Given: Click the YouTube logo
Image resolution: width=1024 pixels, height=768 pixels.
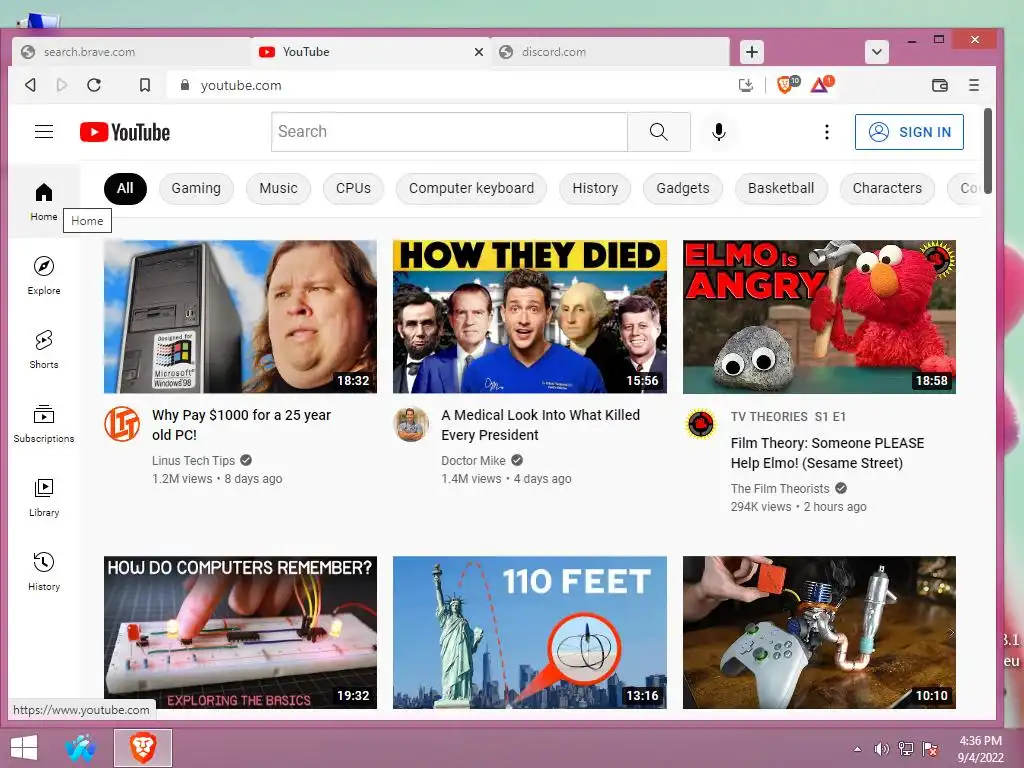Looking at the screenshot, I should [125, 132].
